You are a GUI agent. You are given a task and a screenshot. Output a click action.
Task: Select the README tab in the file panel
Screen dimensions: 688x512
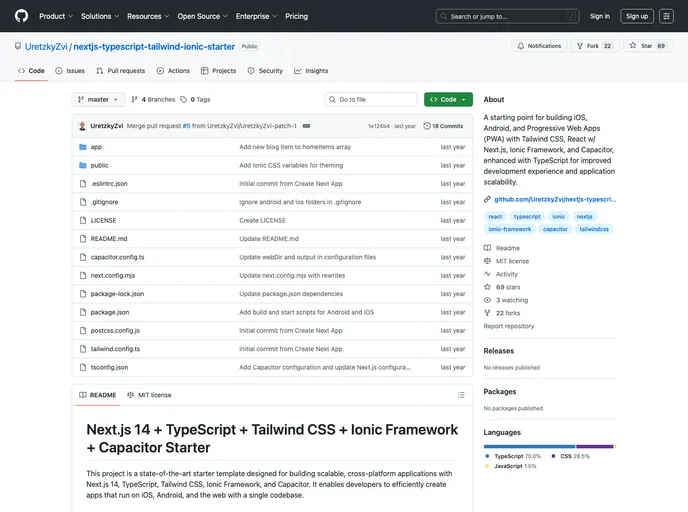click(x=98, y=395)
